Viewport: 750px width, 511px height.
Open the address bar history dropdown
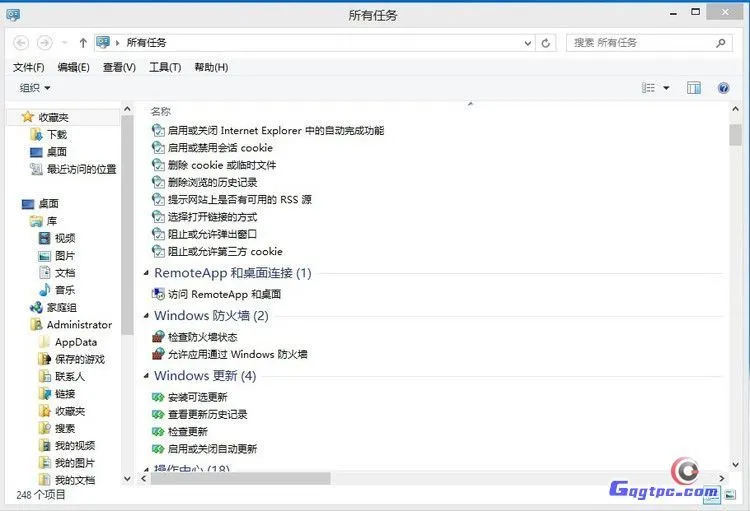(x=528, y=43)
